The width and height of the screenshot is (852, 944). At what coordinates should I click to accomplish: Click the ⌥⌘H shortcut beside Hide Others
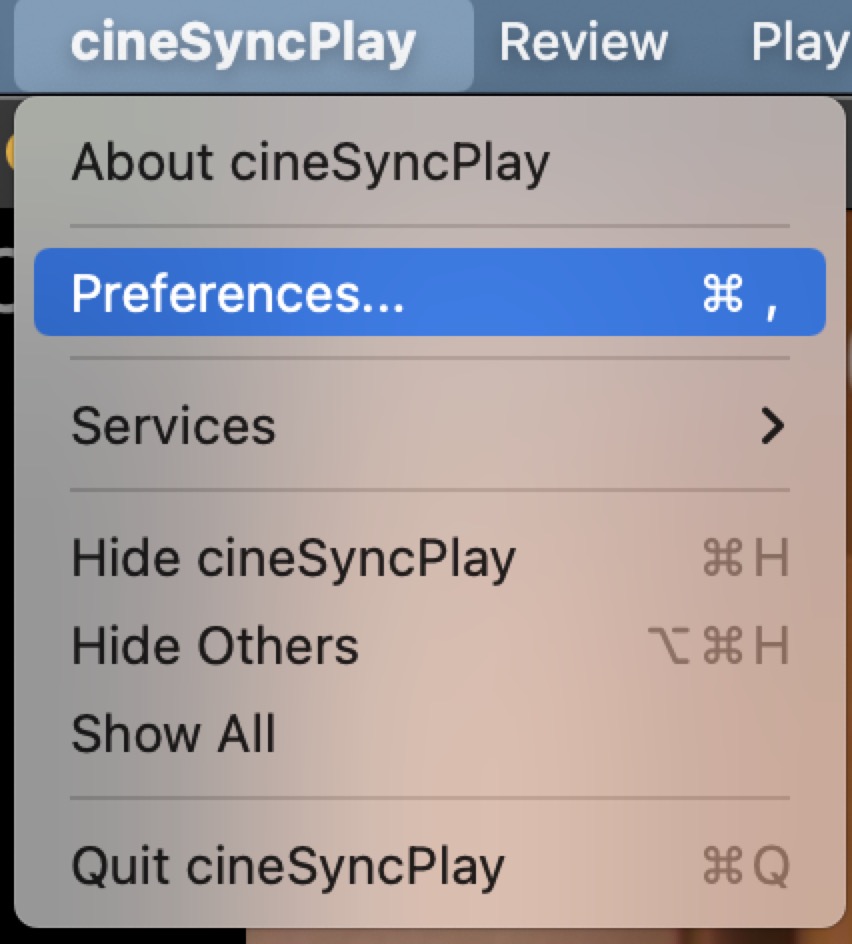[x=719, y=645]
